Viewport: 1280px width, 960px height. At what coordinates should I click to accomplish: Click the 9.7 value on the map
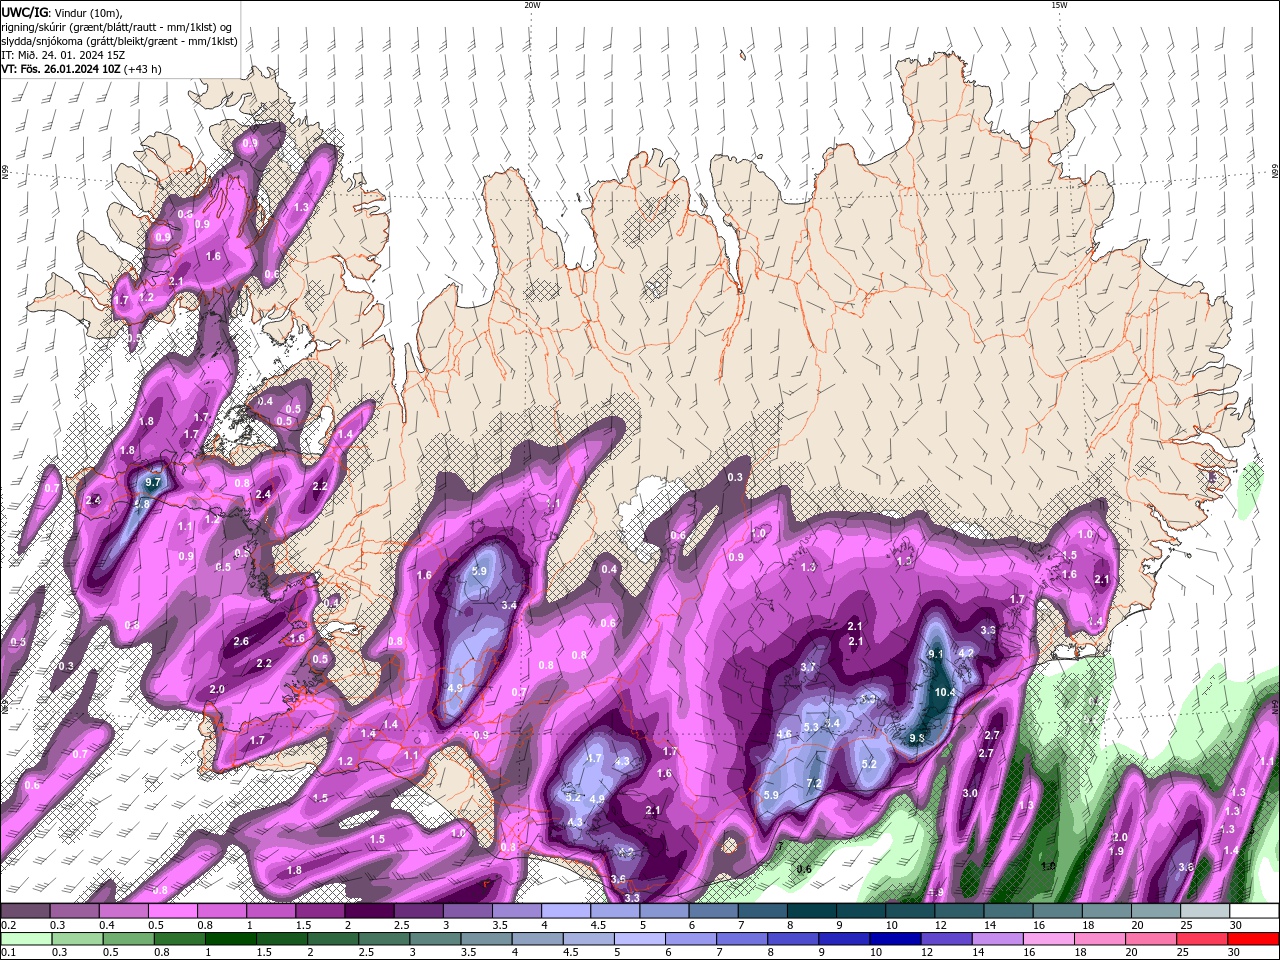pyautogui.click(x=153, y=482)
